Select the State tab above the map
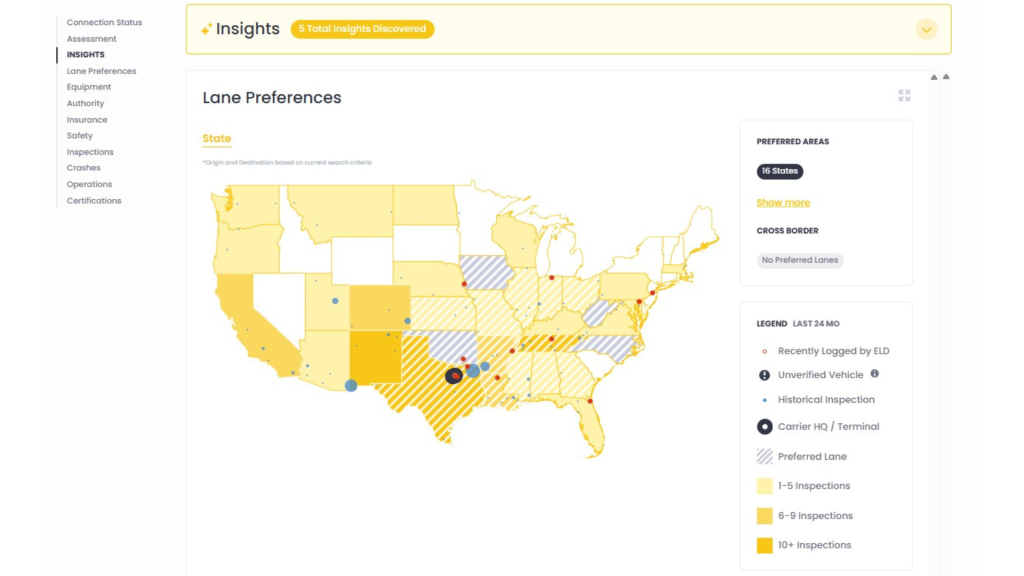Image resolution: width=1024 pixels, height=576 pixels. click(216, 139)
